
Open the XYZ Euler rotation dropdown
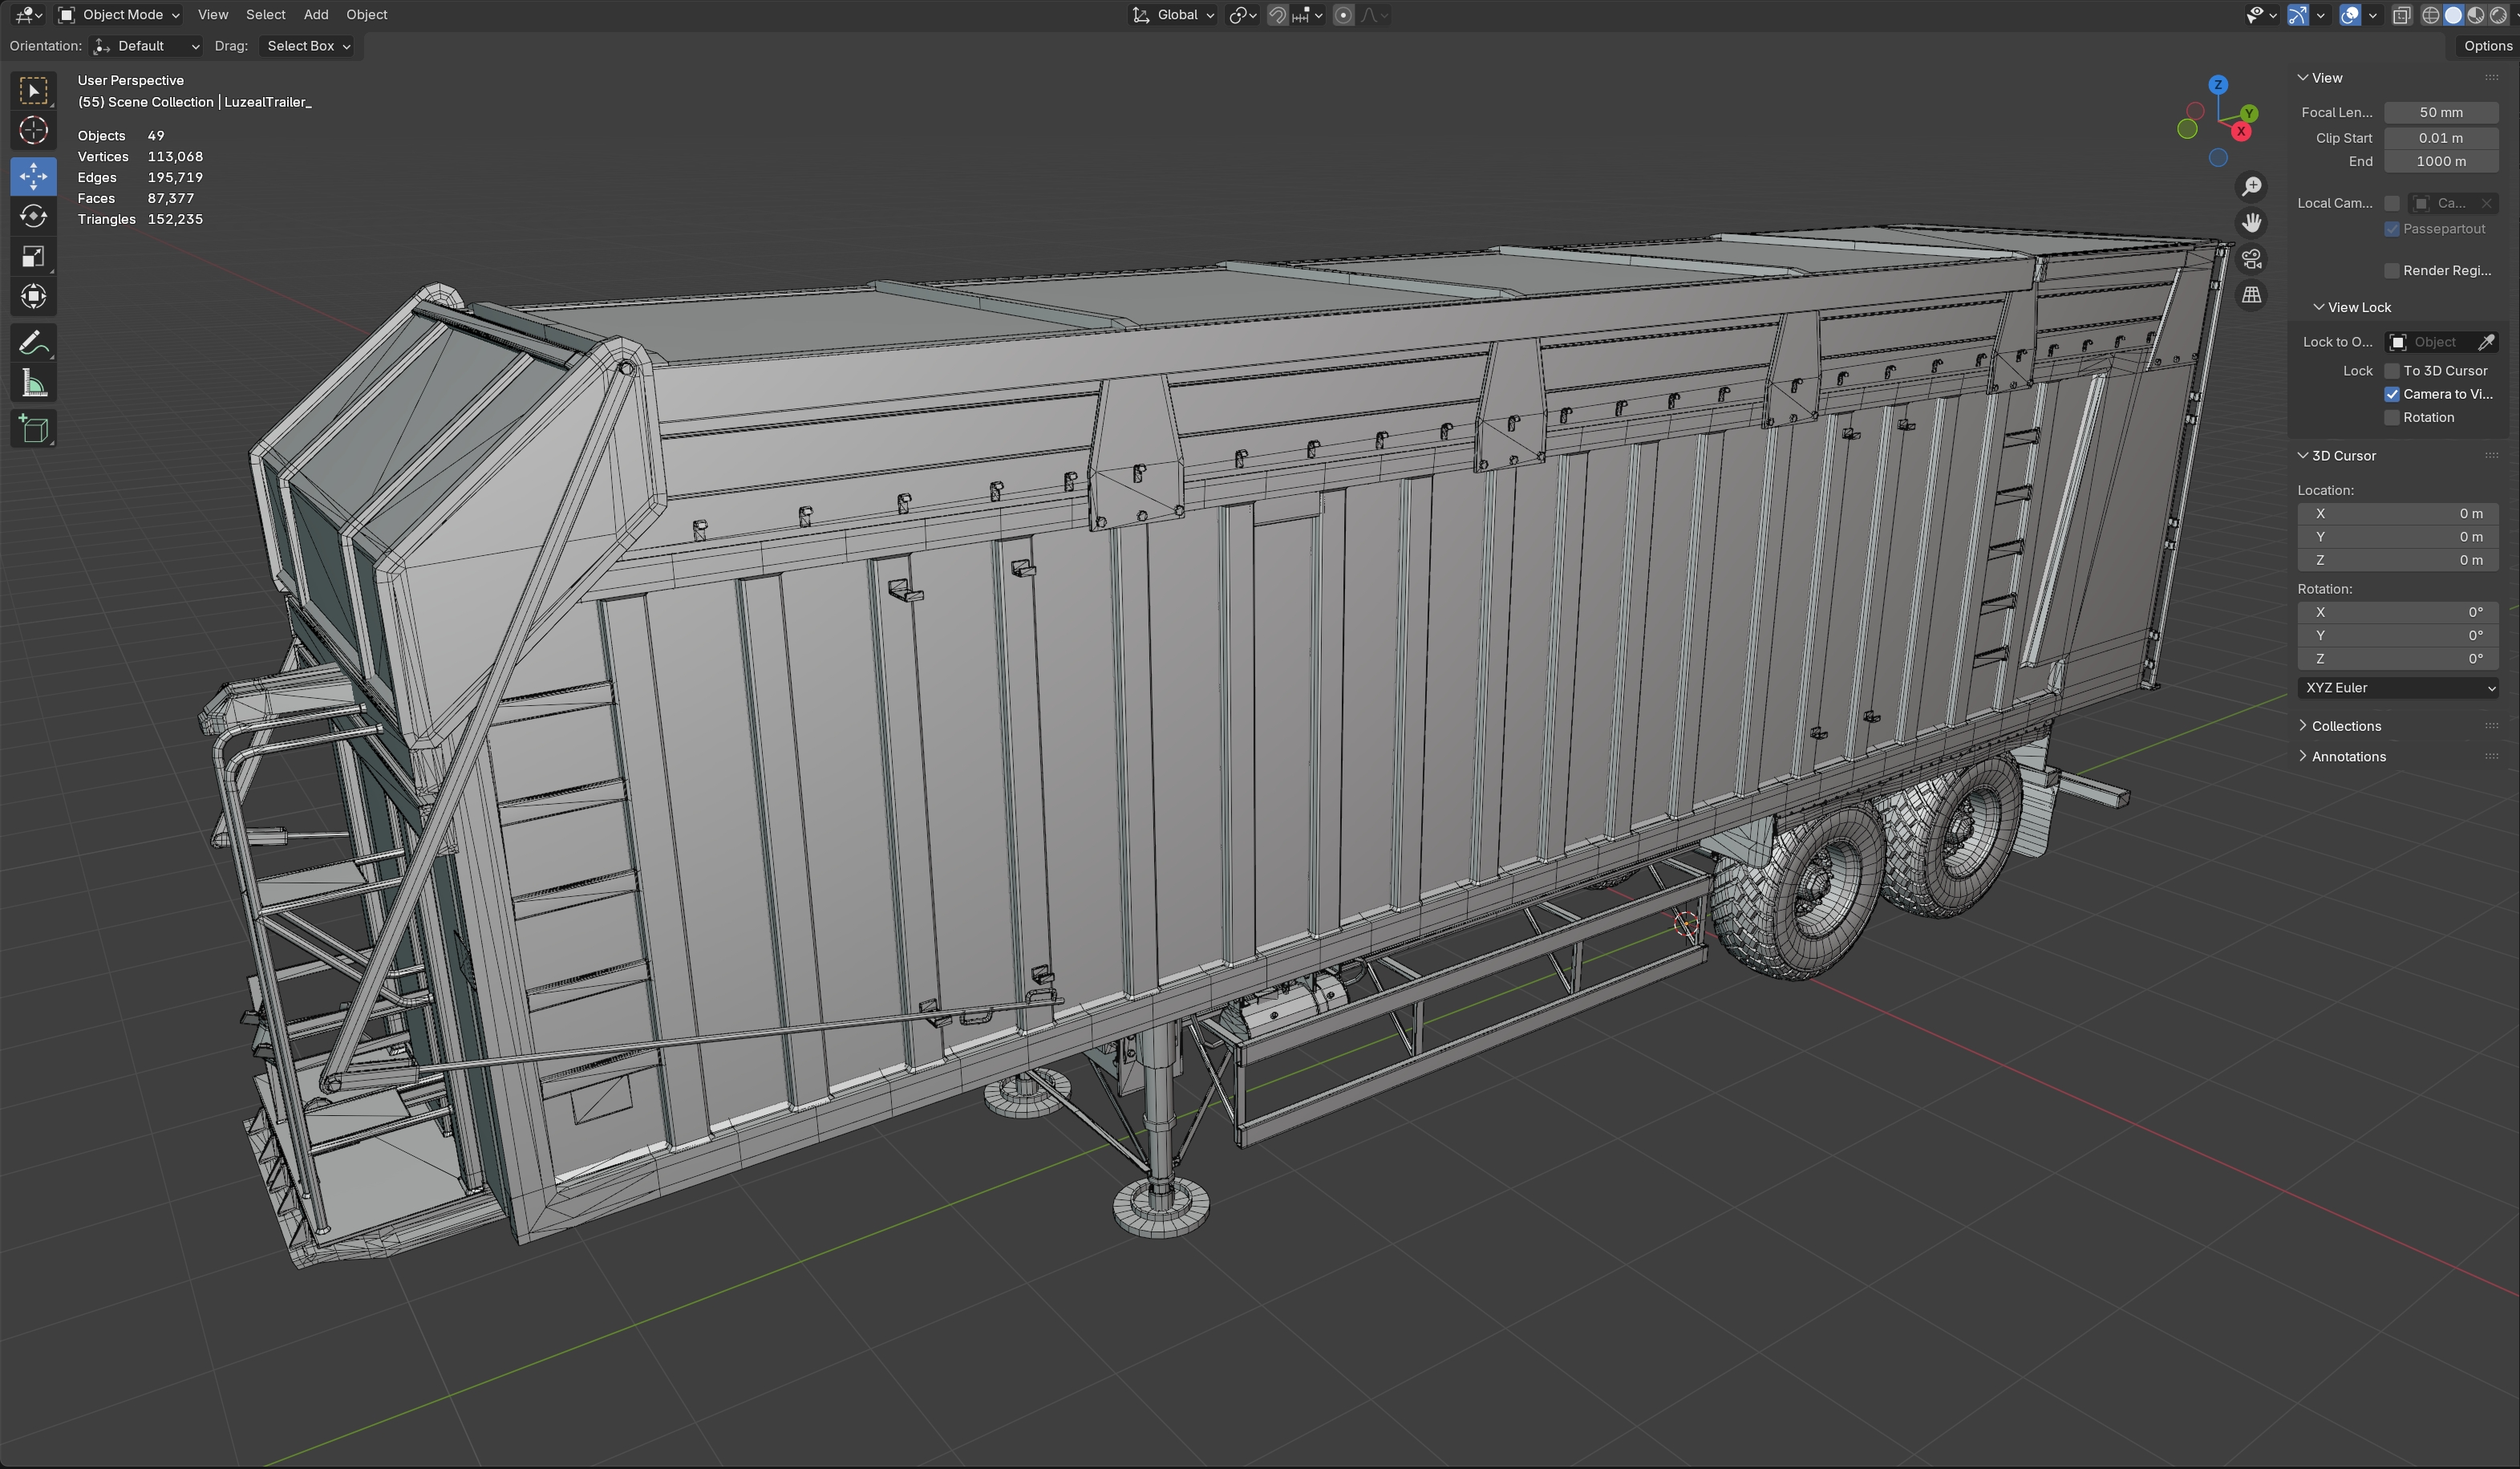[2398, 688]
